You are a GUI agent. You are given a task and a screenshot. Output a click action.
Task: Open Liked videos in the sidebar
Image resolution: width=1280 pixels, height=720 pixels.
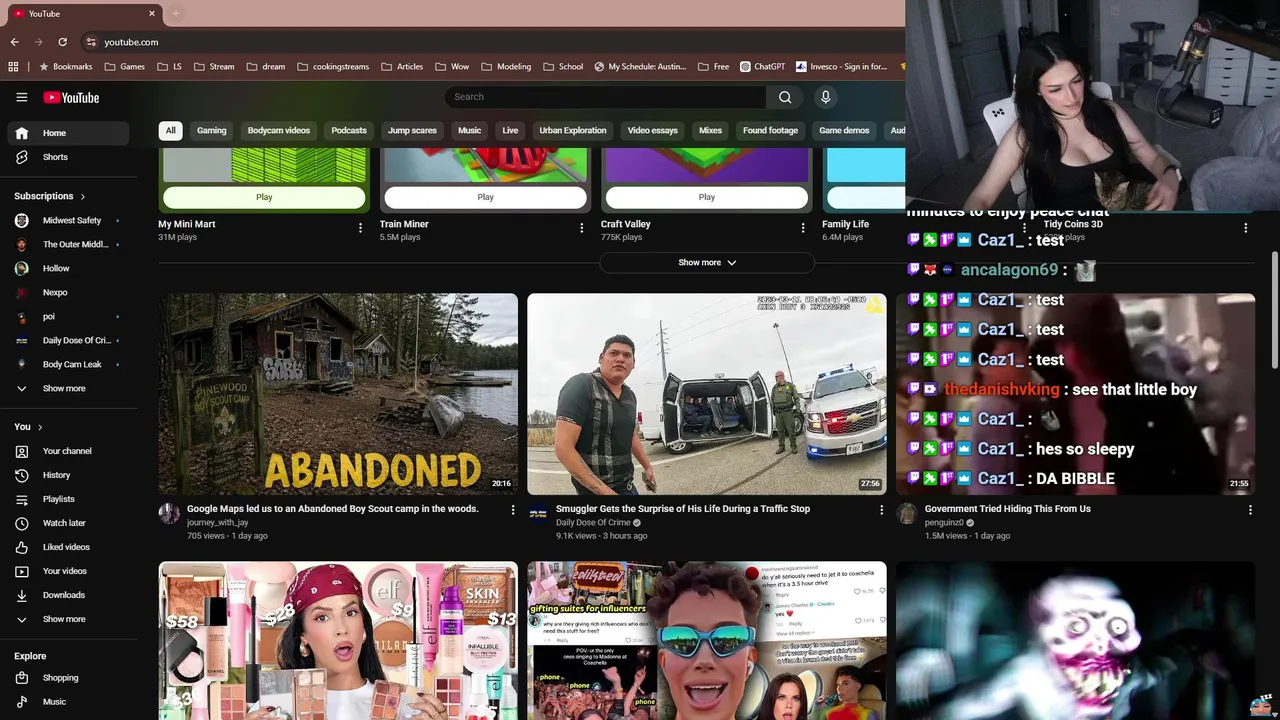[68, 547]
